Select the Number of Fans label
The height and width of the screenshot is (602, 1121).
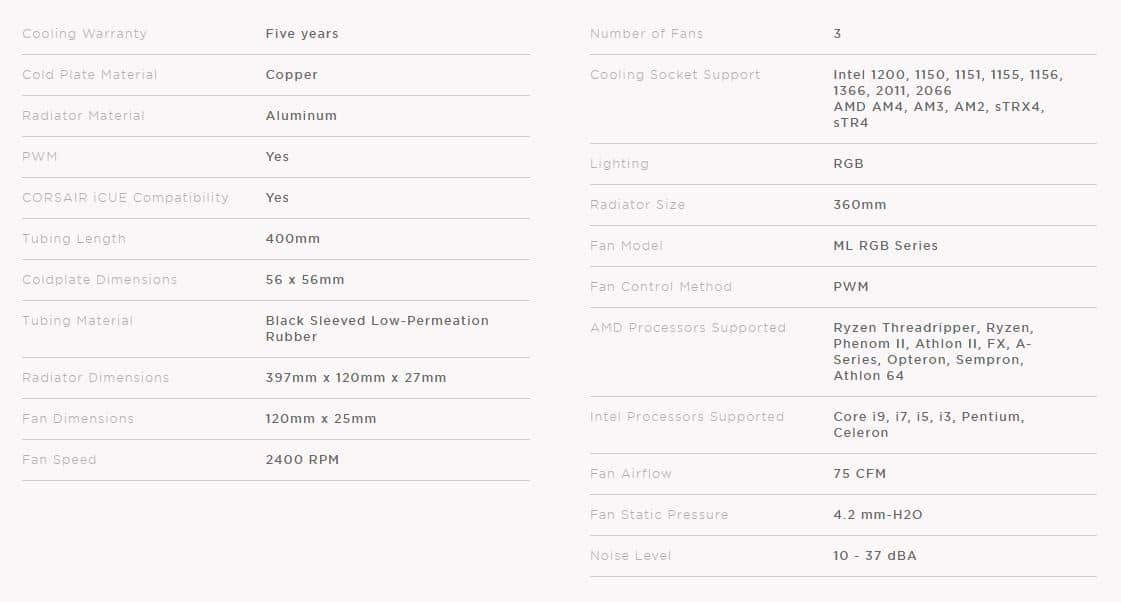tap(646, 34)
